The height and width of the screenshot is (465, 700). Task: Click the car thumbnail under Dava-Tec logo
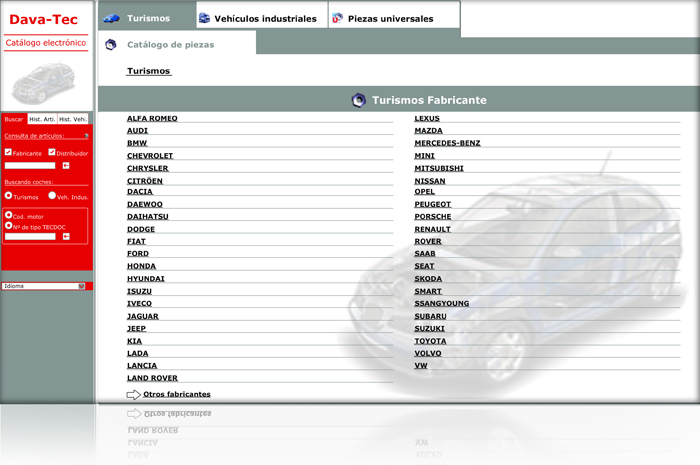point(44,83)
